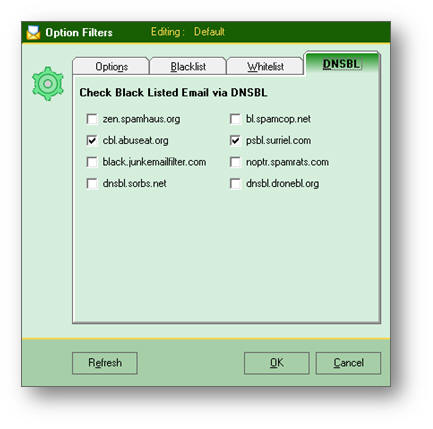Screen dimensions: 433x429
Task: Switch to the Options tab
Action: click(x=111, y=66)
